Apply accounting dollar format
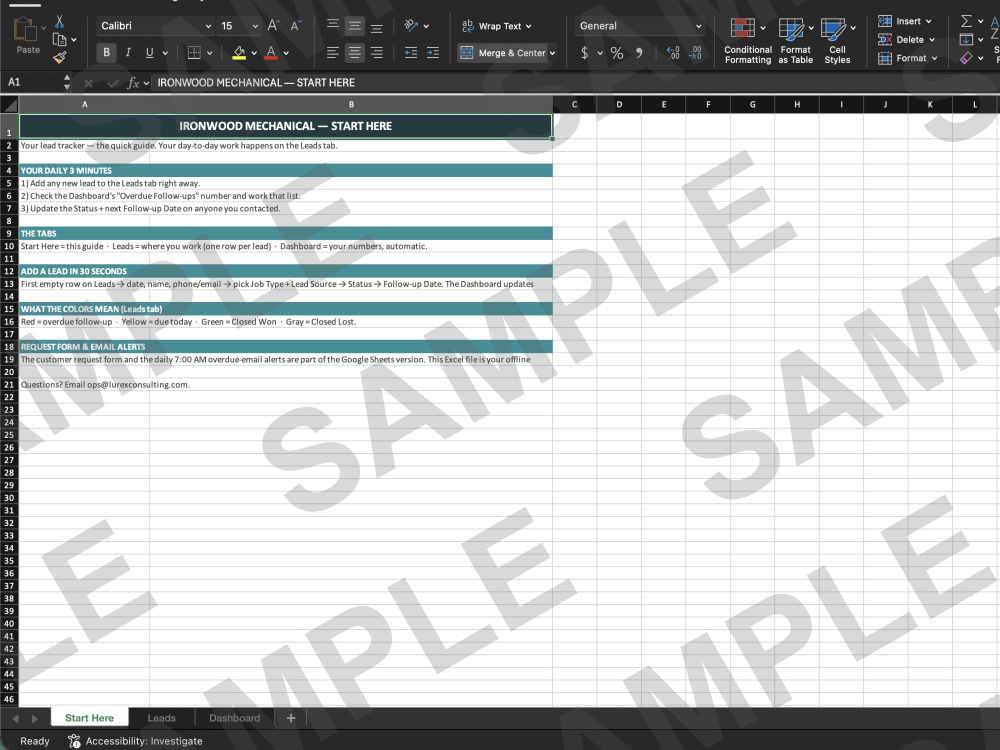The image size is (1000, 750). (585, 53)
